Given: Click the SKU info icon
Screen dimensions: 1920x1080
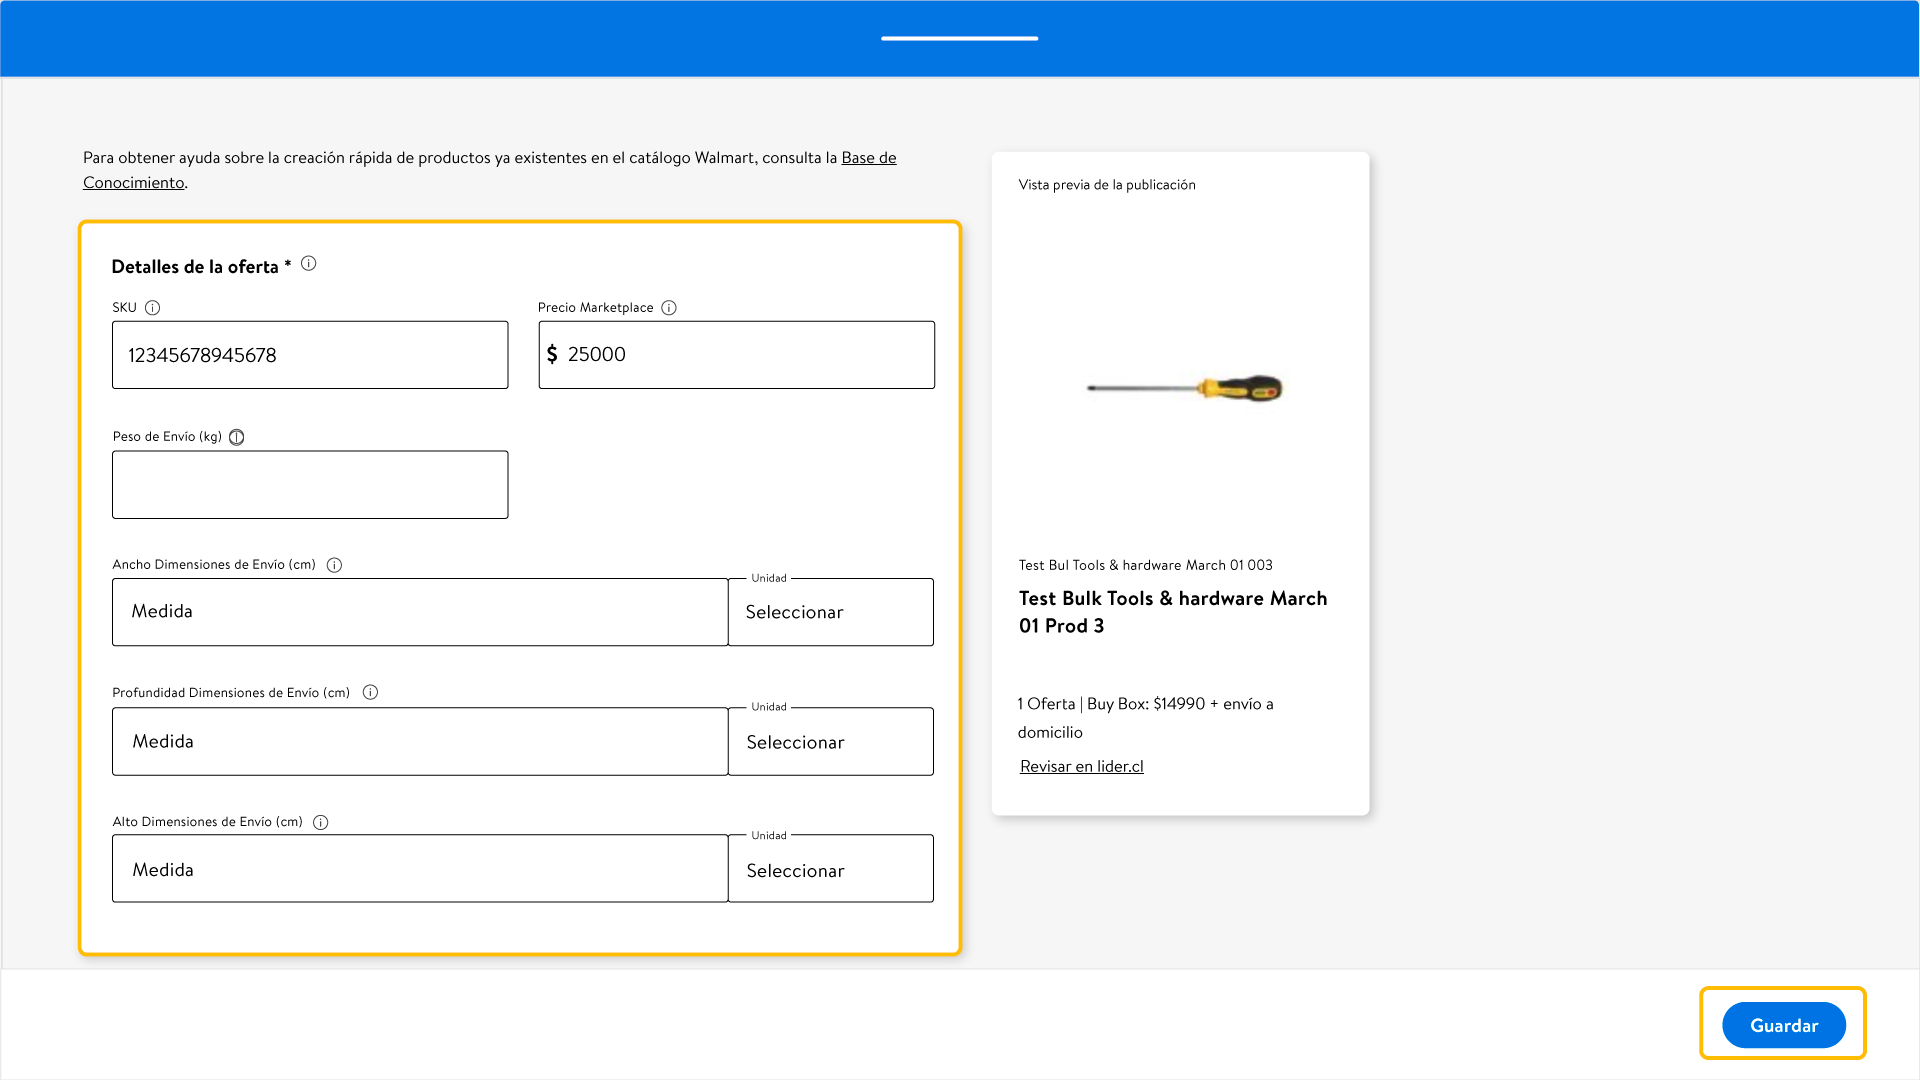Looking at the screenshot, I should coord(152,308).
